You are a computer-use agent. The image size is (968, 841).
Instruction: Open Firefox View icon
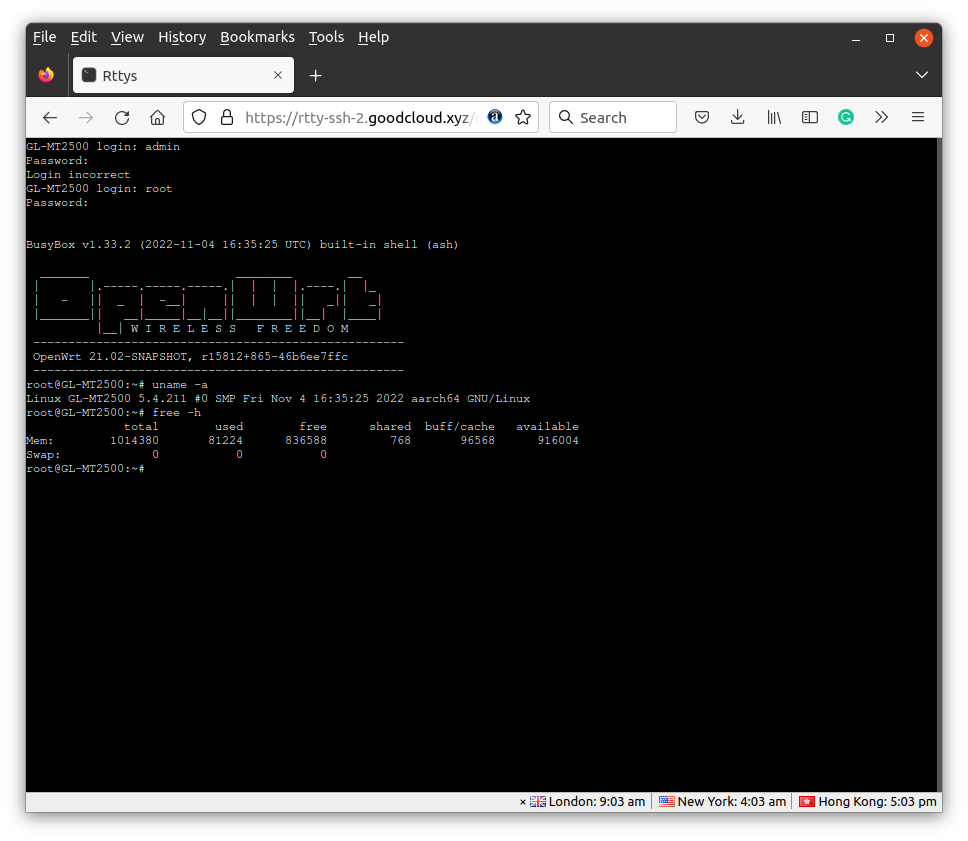(x=46, y=75)
